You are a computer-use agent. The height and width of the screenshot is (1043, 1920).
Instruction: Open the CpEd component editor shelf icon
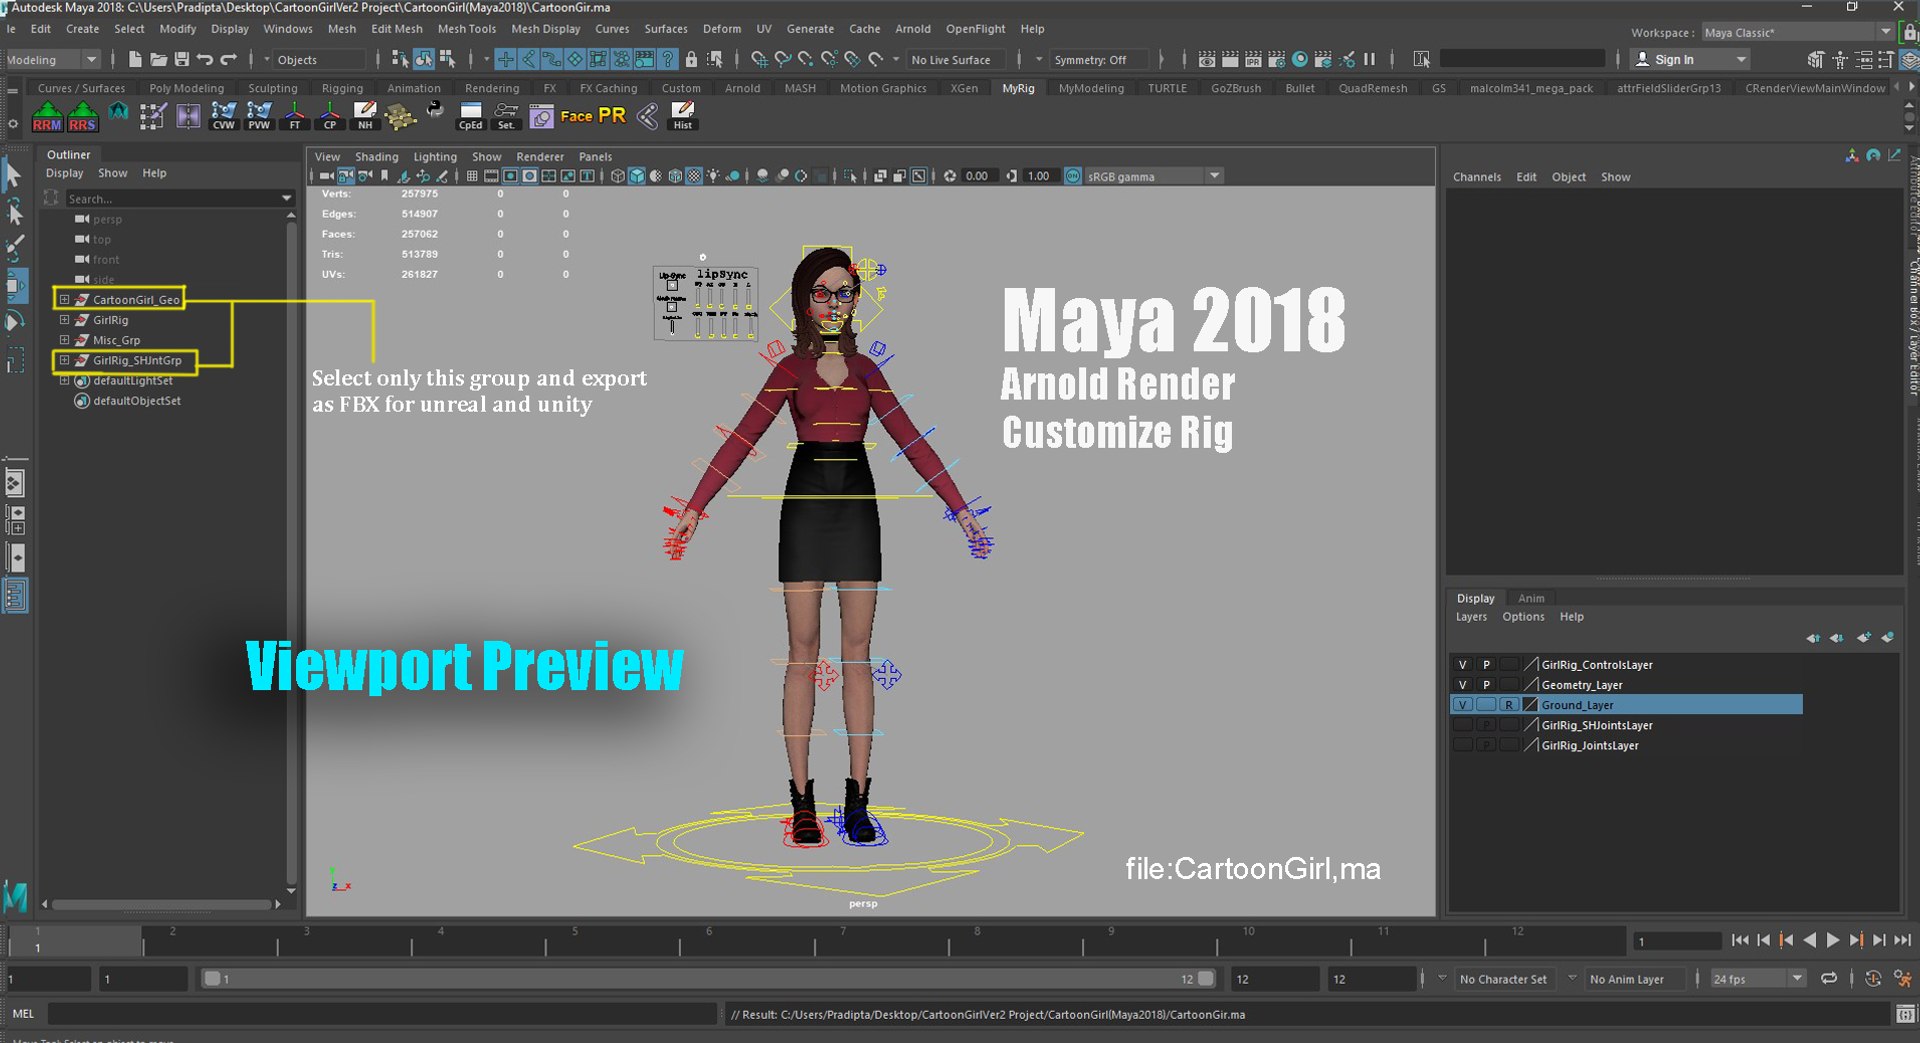[470, 116]
